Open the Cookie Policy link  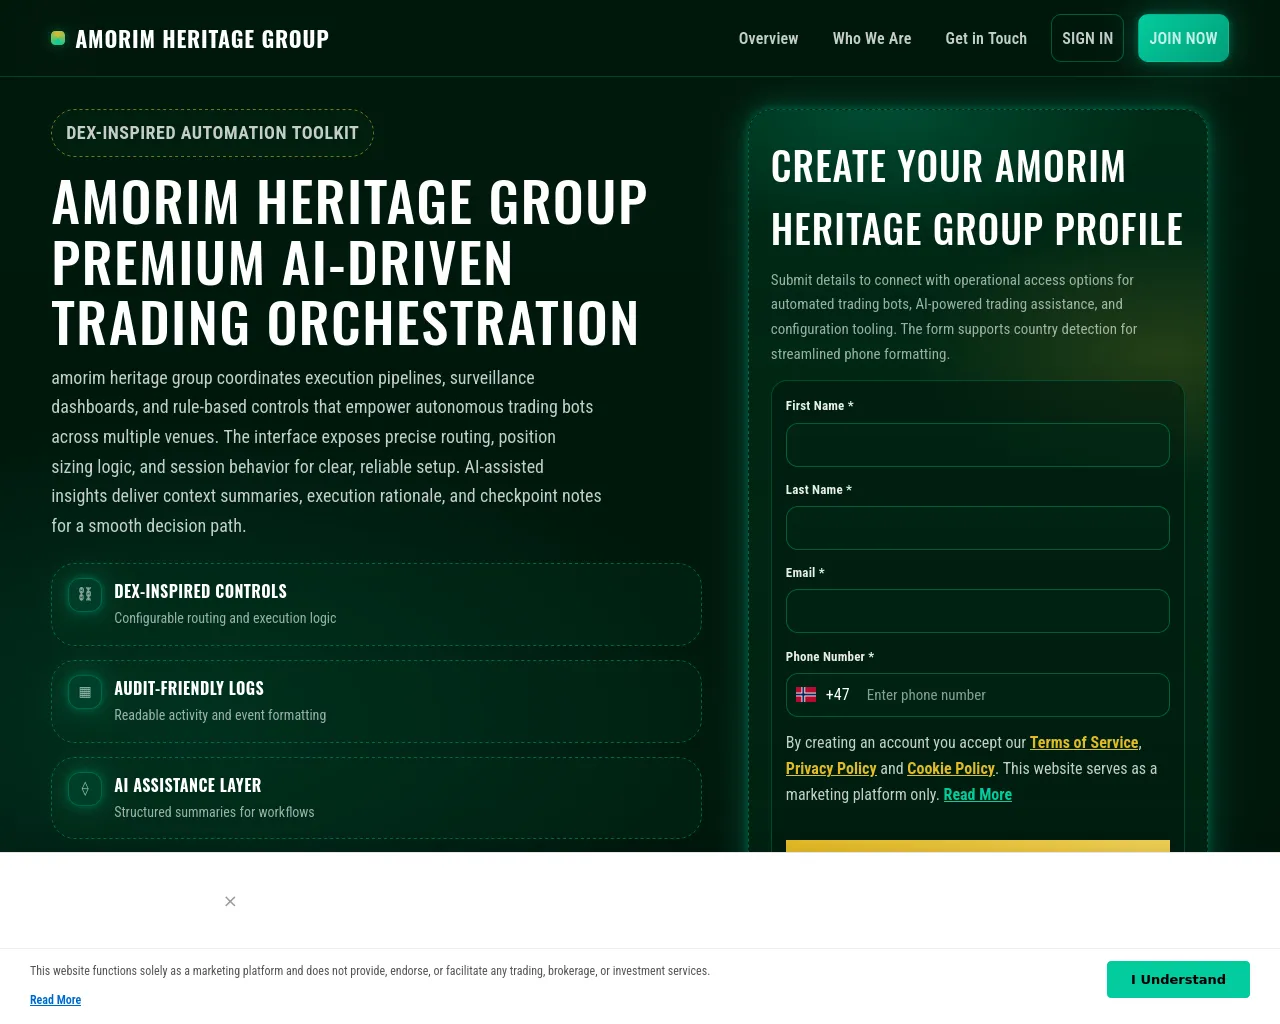point(951,768)
